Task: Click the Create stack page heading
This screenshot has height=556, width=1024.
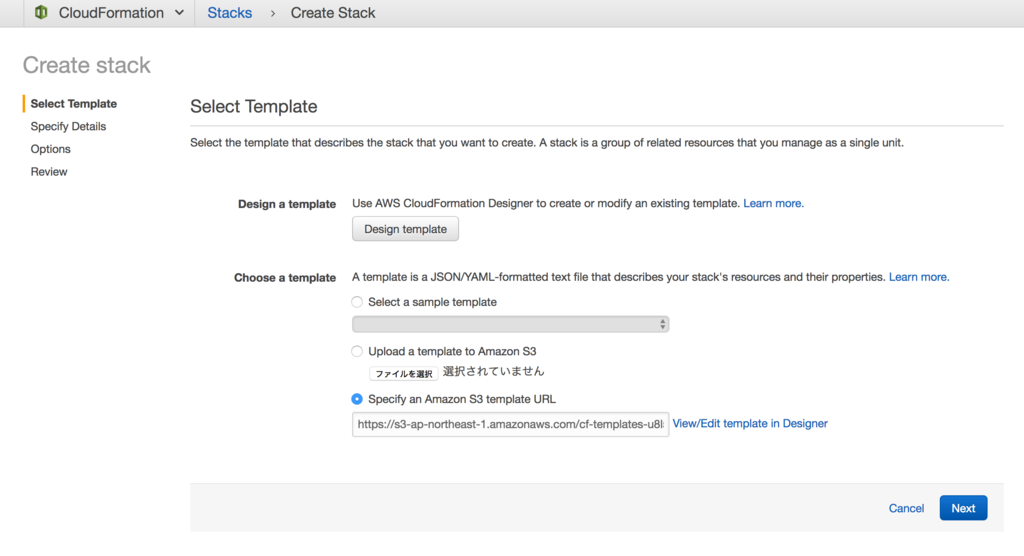Action: click(x=87, y=65)
